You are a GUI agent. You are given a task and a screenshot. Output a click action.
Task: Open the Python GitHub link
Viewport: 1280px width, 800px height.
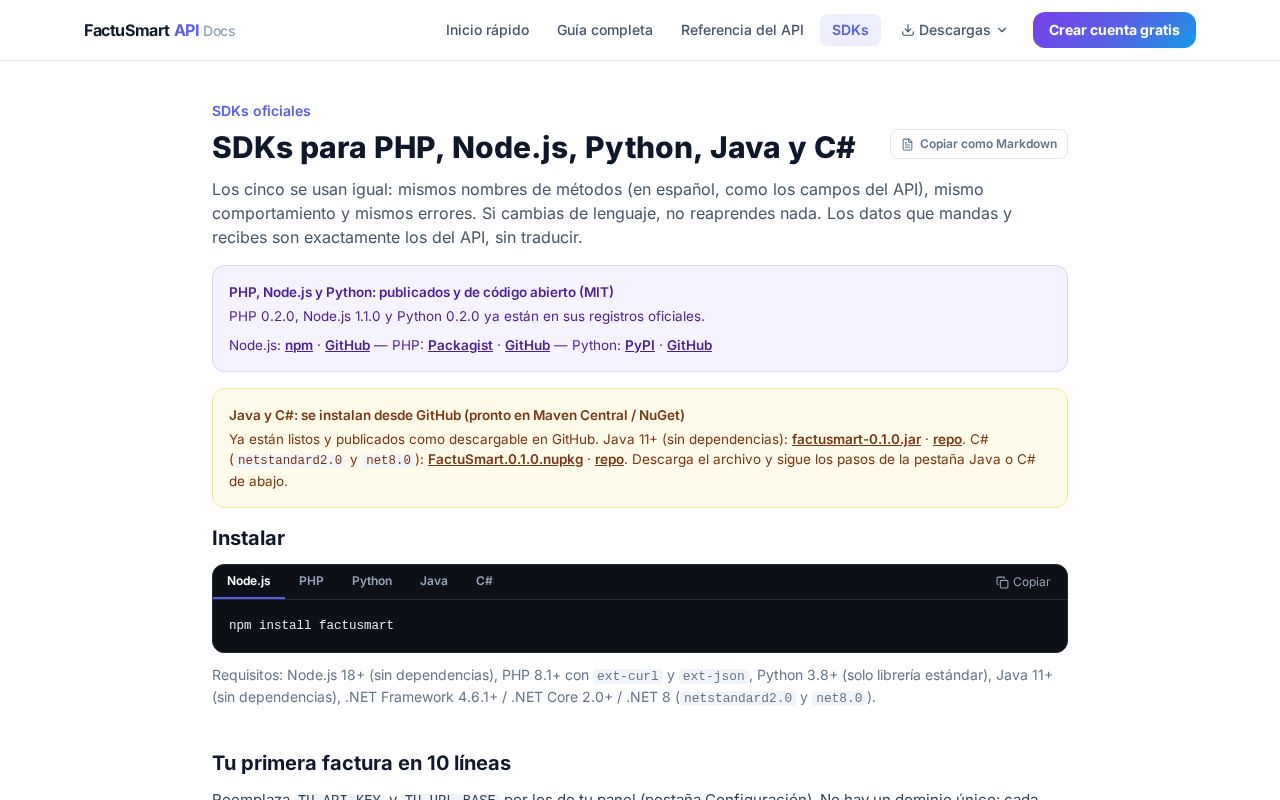[x=689, y=345]
